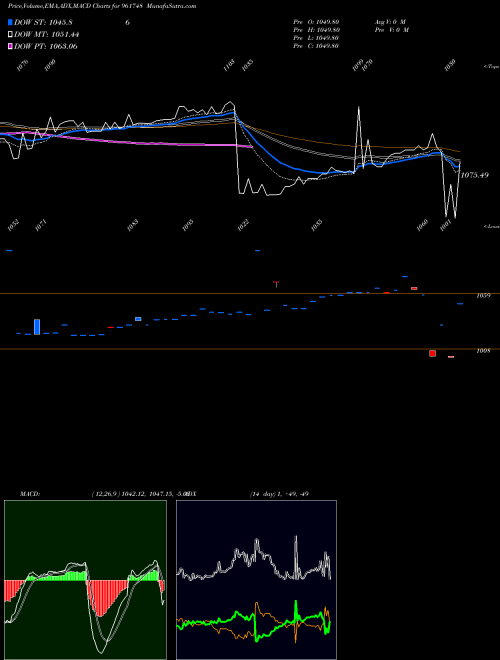This screenshot has height=660, width=500.
Task: Open the dark blue ADX chart panel
Action: coord(256,580)
